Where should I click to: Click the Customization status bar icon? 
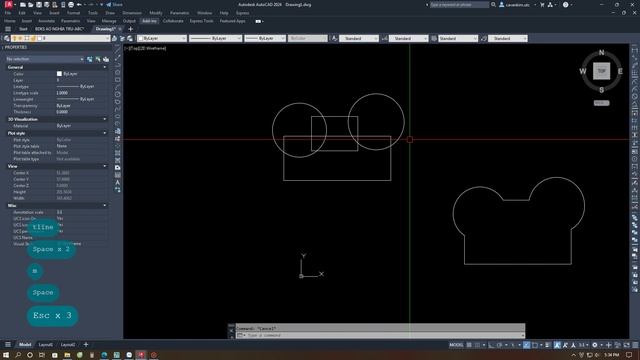coord(635,345)
